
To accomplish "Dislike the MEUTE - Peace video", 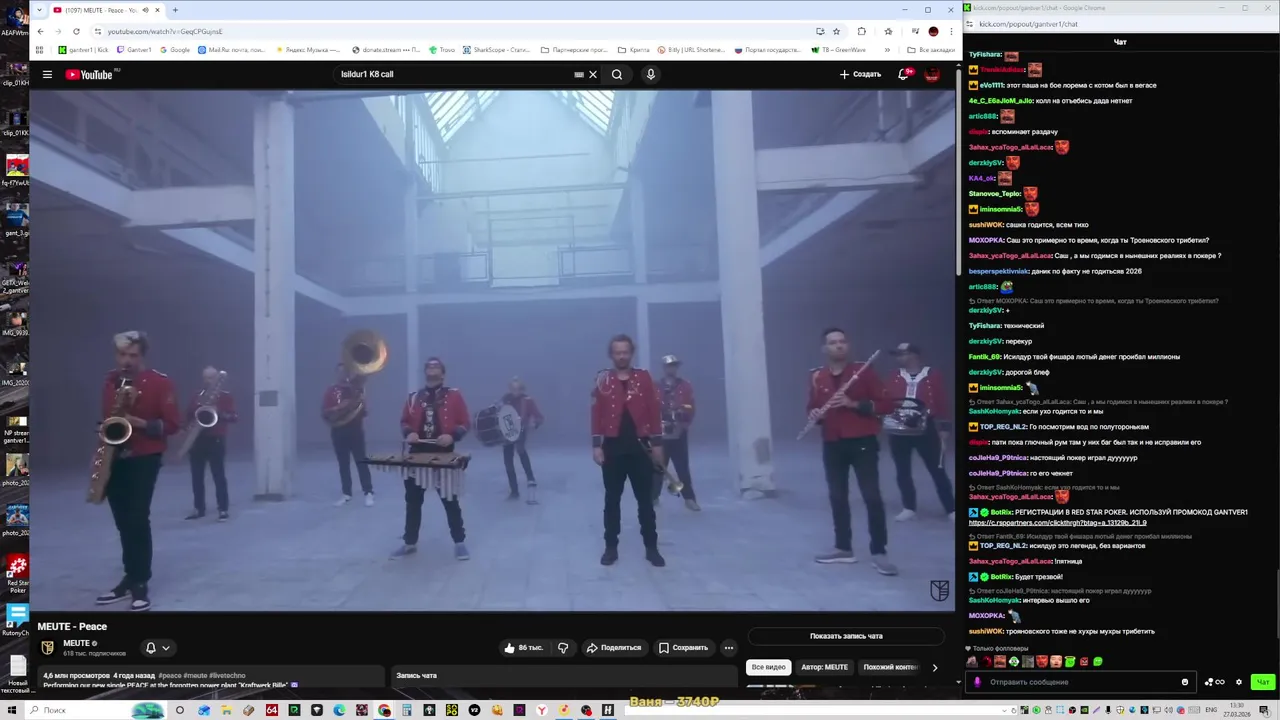I will point(563,648).
